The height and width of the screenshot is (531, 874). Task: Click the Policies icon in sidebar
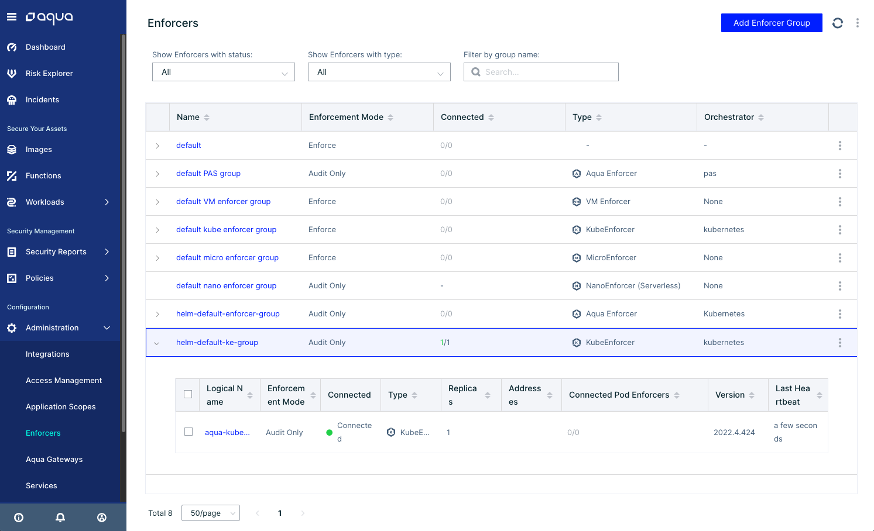[12, 278]
